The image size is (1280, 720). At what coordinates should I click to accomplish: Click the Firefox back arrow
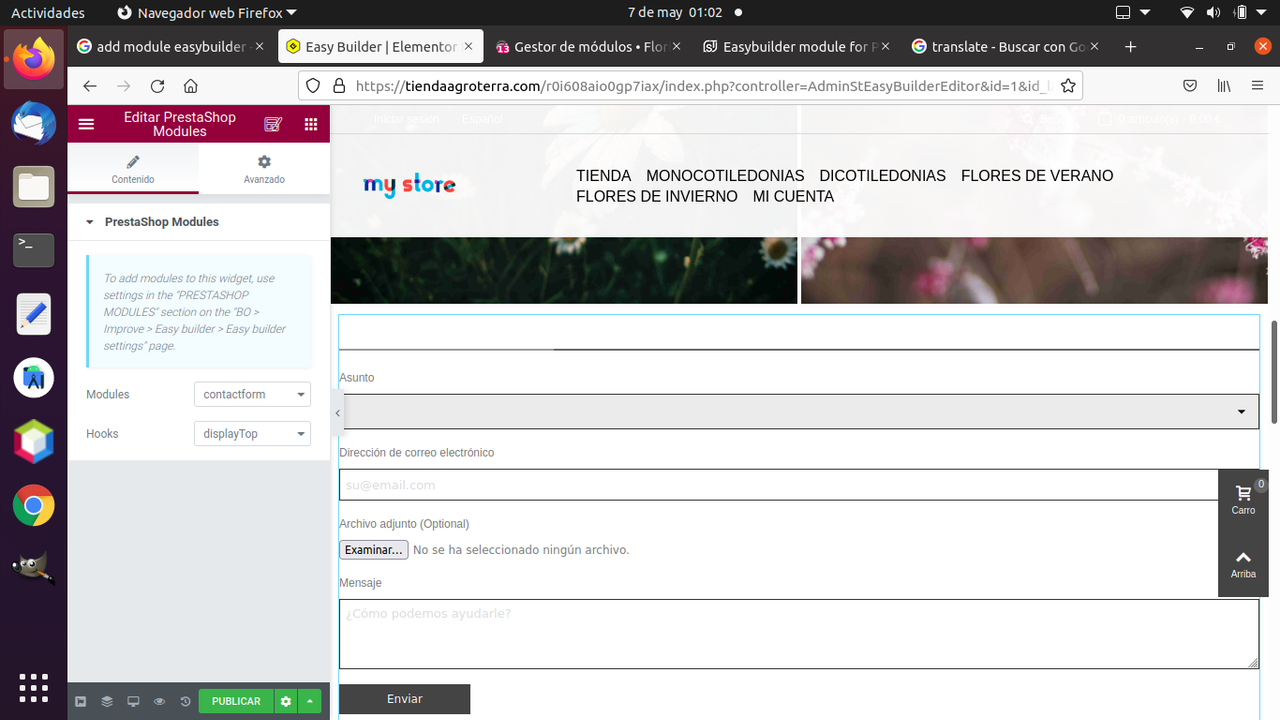(90, 86)
